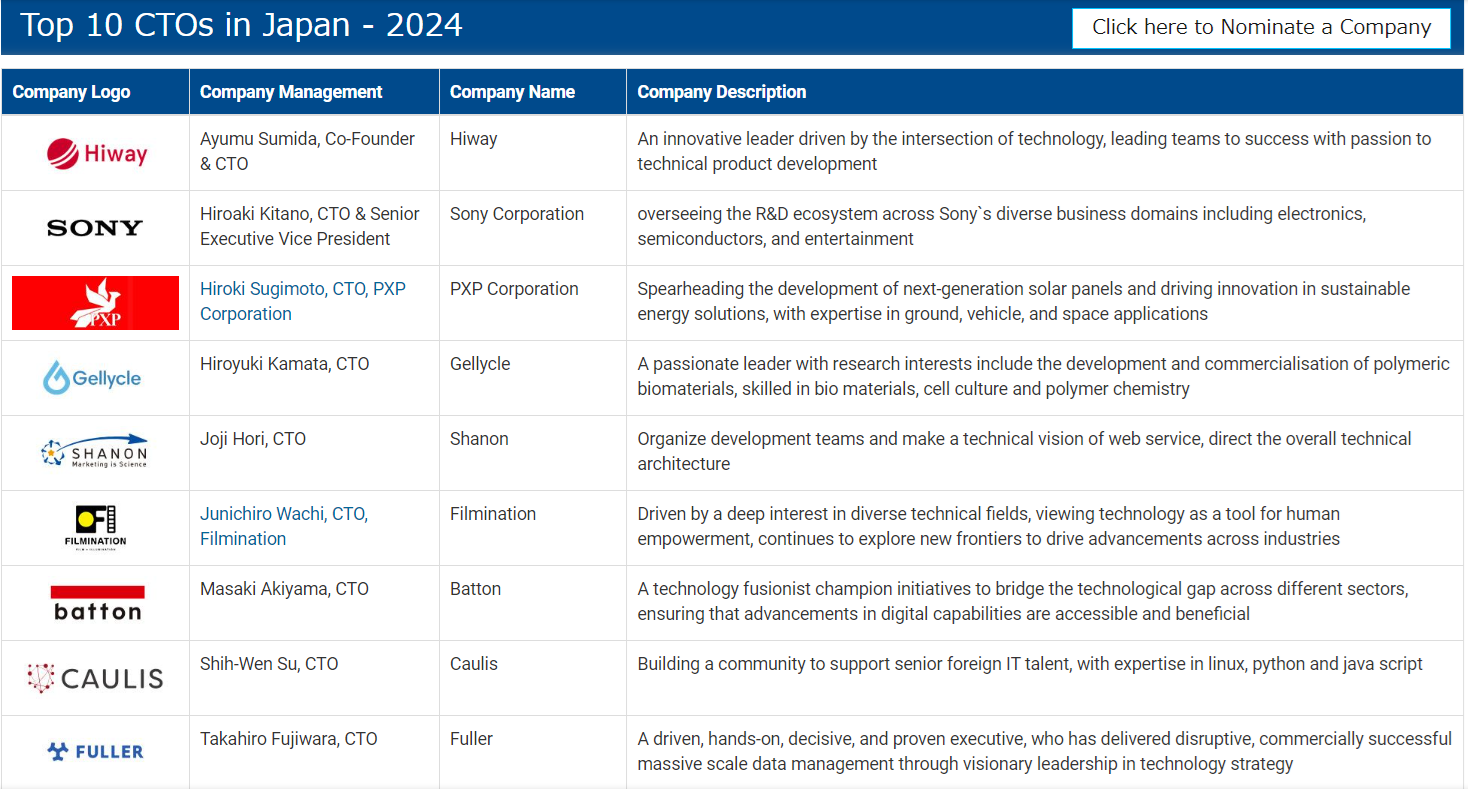This screenshot has height=789, width=1468.
Task: Click the Sony logo image
Action: click(x=95, y=228)
